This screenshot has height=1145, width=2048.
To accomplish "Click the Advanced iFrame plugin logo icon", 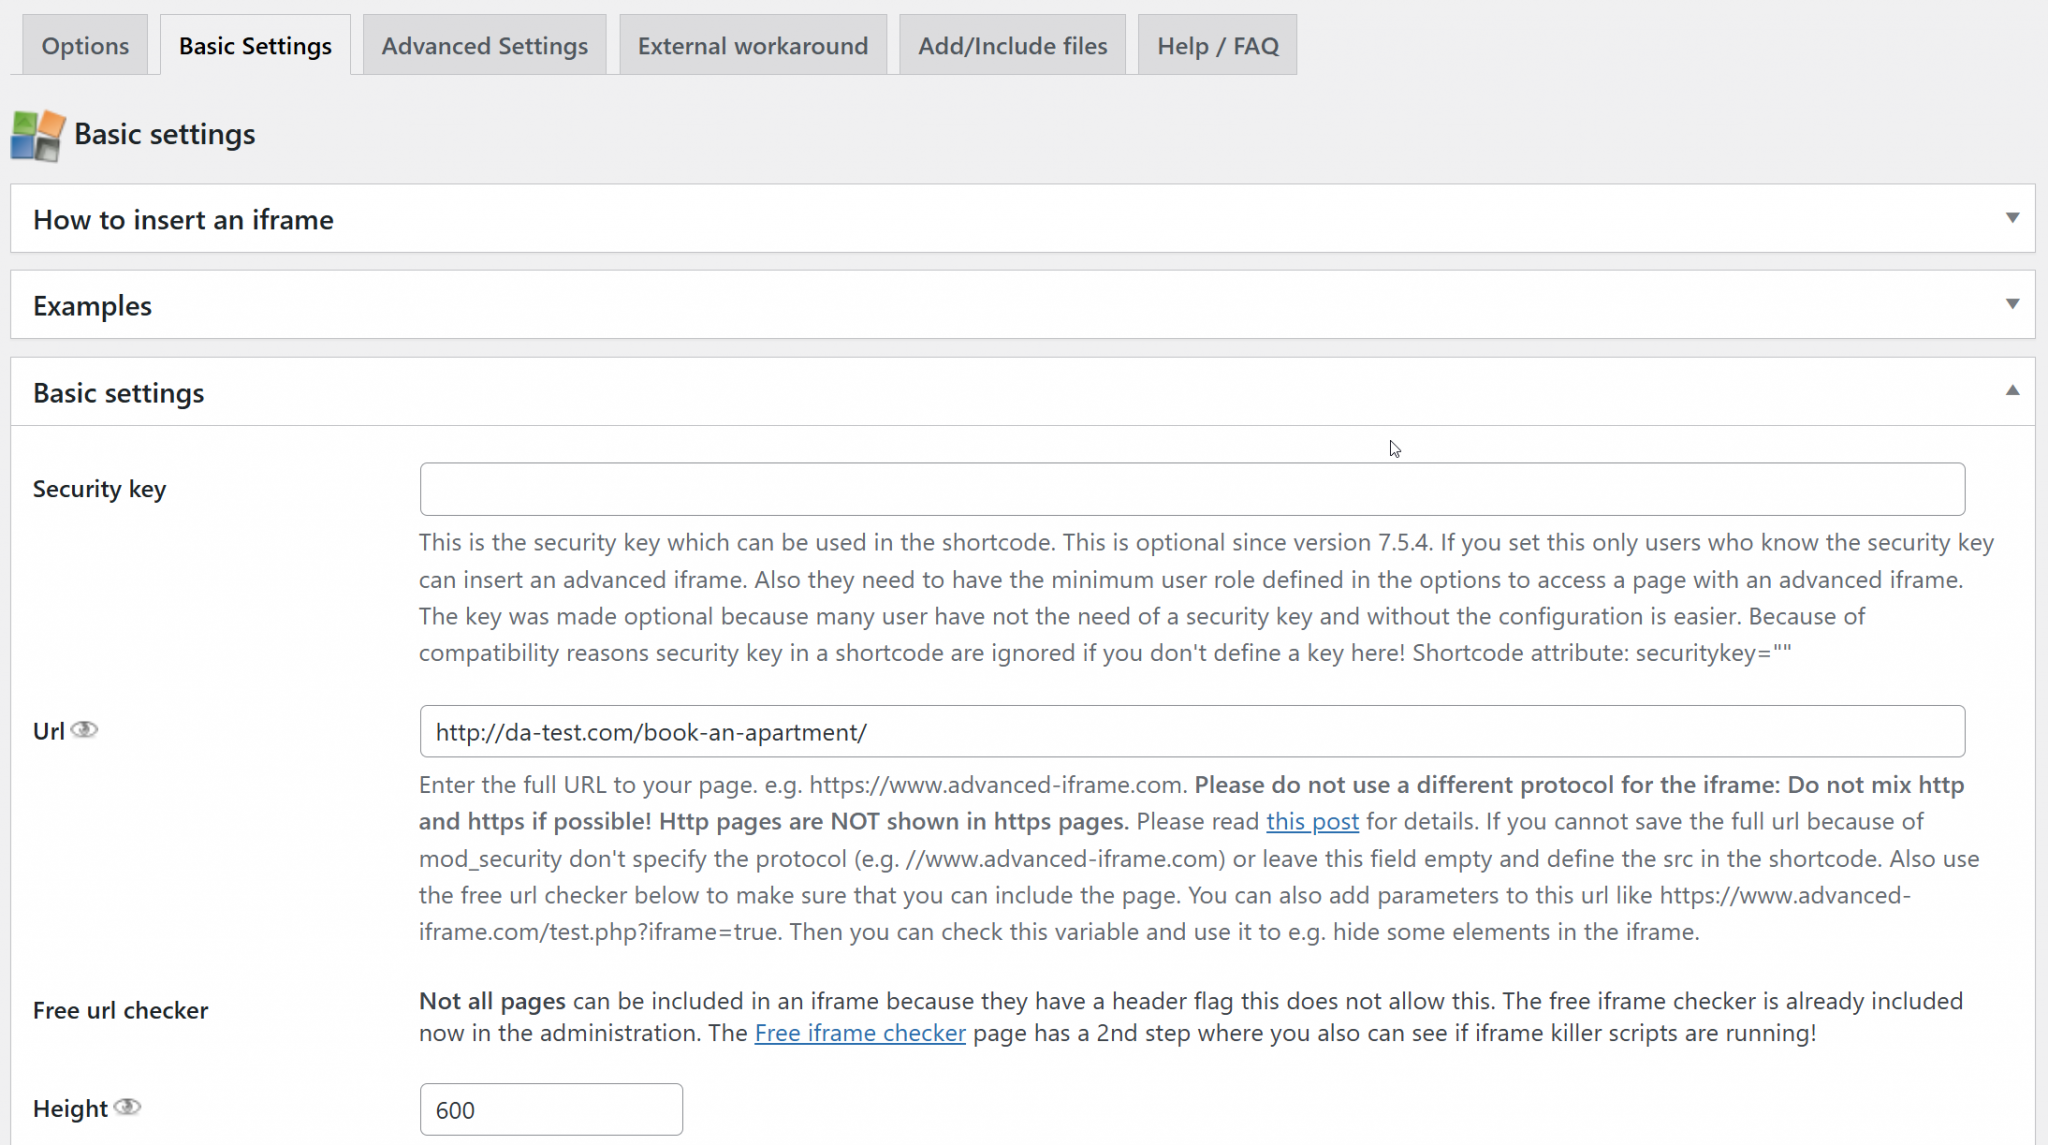I will (x=37, y=135).
